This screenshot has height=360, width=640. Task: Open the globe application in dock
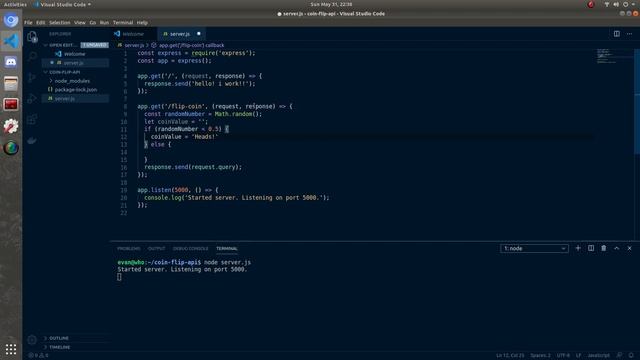click(11, 147)
